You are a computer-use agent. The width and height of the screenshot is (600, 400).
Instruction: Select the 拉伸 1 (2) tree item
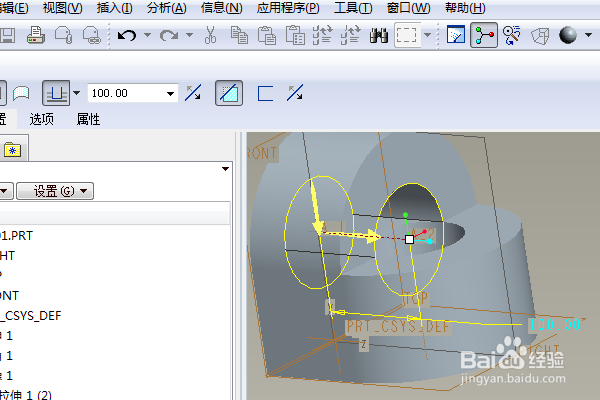click(26, 395)
